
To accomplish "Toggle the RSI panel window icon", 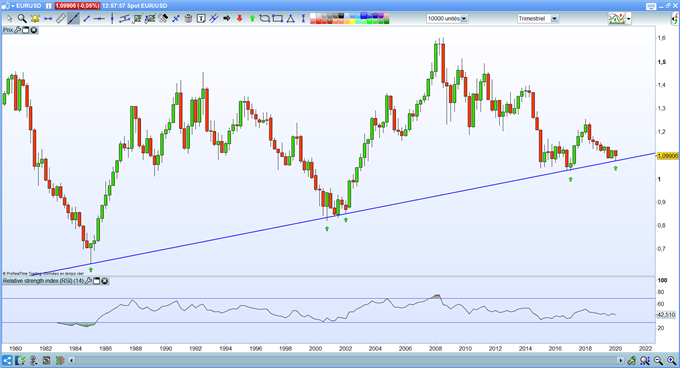I will point(97,281).
